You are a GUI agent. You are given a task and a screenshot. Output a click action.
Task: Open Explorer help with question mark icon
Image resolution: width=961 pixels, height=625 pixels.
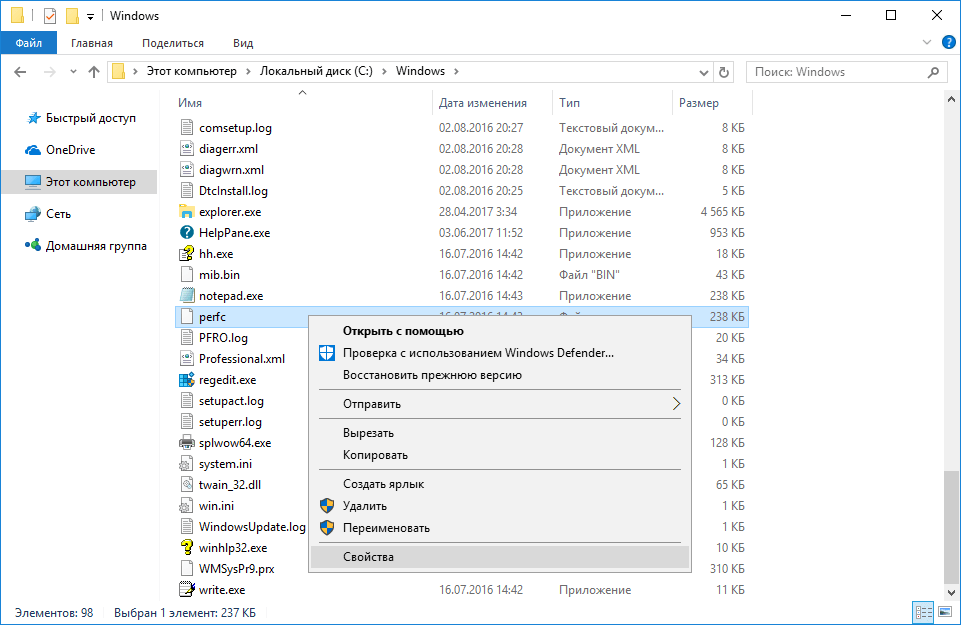[949, 42]
